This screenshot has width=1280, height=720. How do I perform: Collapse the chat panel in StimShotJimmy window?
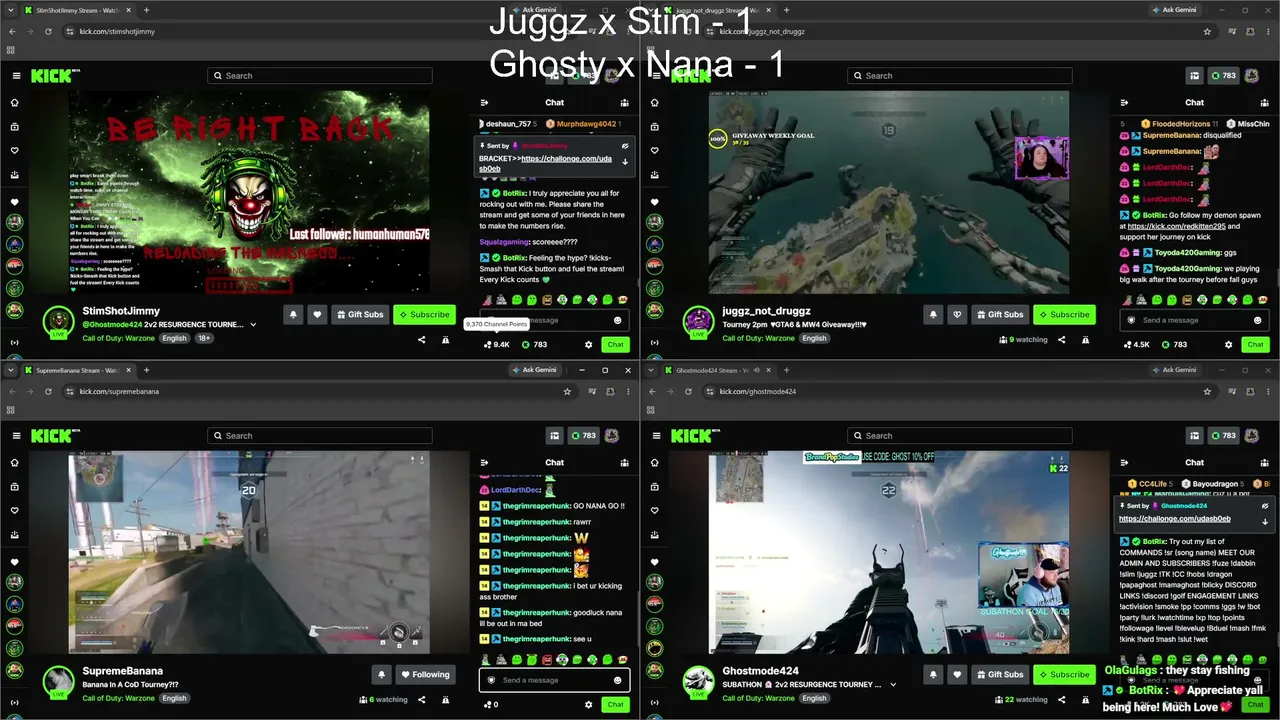click(484, 102)
